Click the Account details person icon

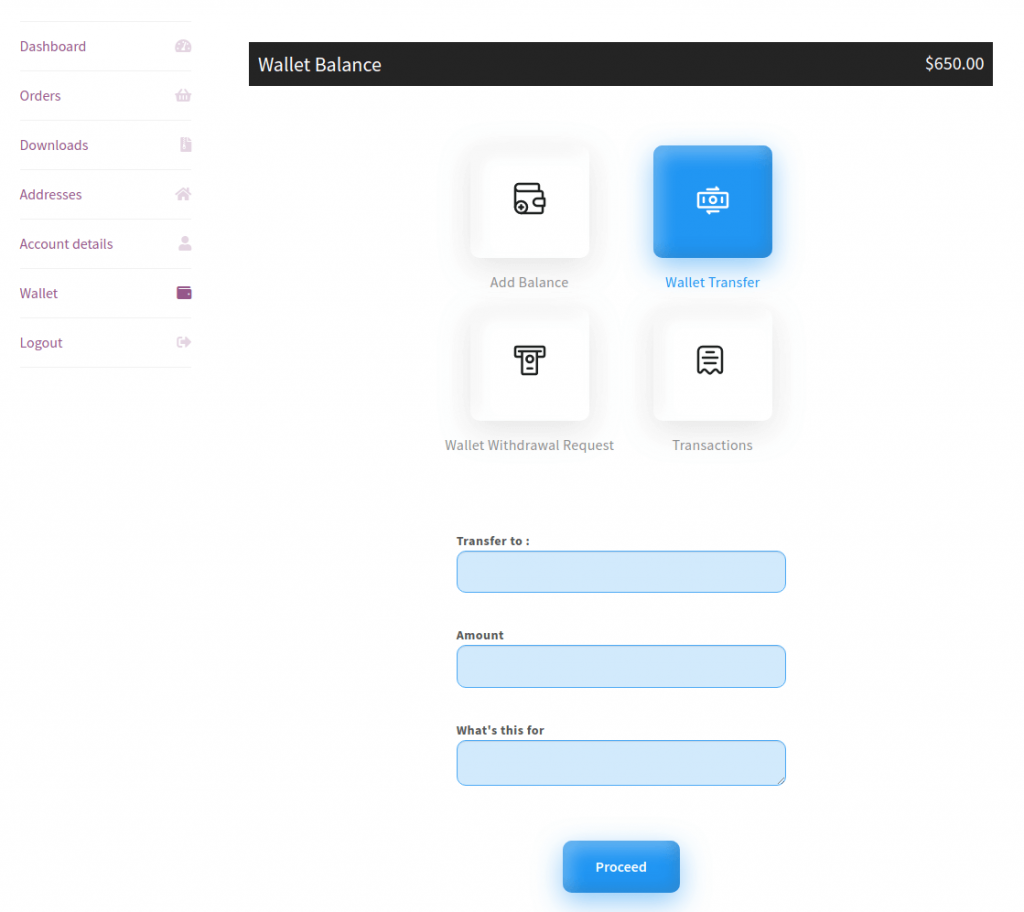pyautogui.click(x=185, y=244)
